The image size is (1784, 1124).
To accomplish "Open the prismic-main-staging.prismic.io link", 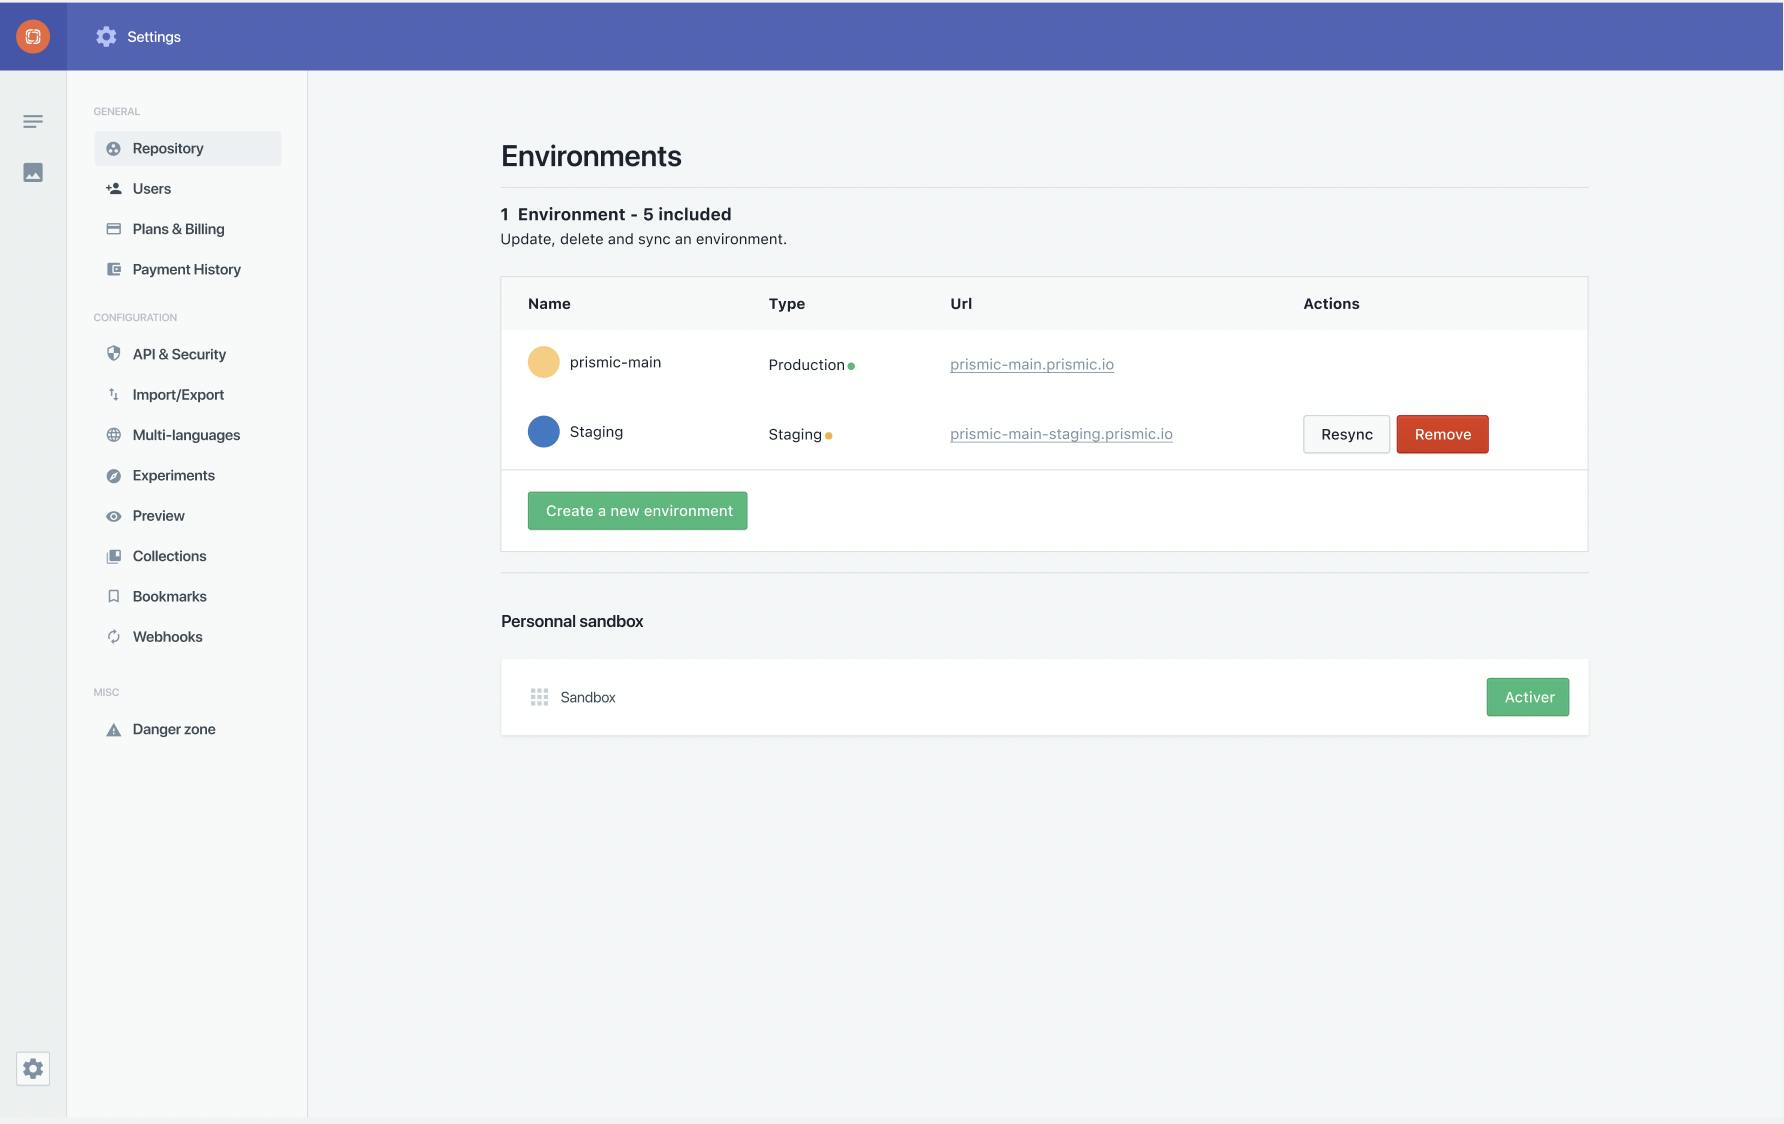I will pos(1061,434).
